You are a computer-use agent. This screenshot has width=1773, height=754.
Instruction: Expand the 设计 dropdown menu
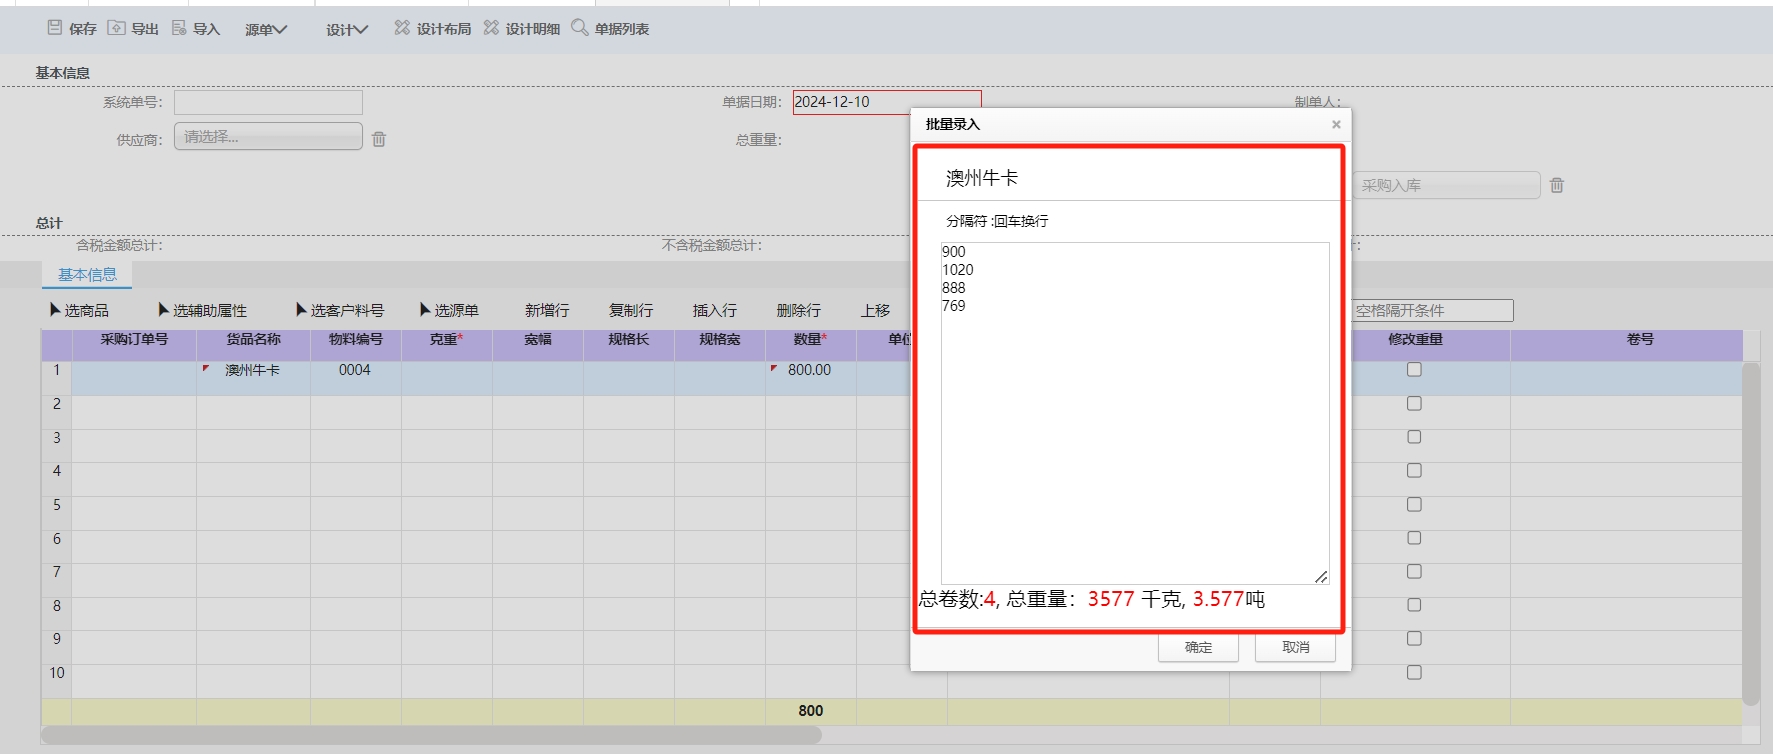coord(347,30)
